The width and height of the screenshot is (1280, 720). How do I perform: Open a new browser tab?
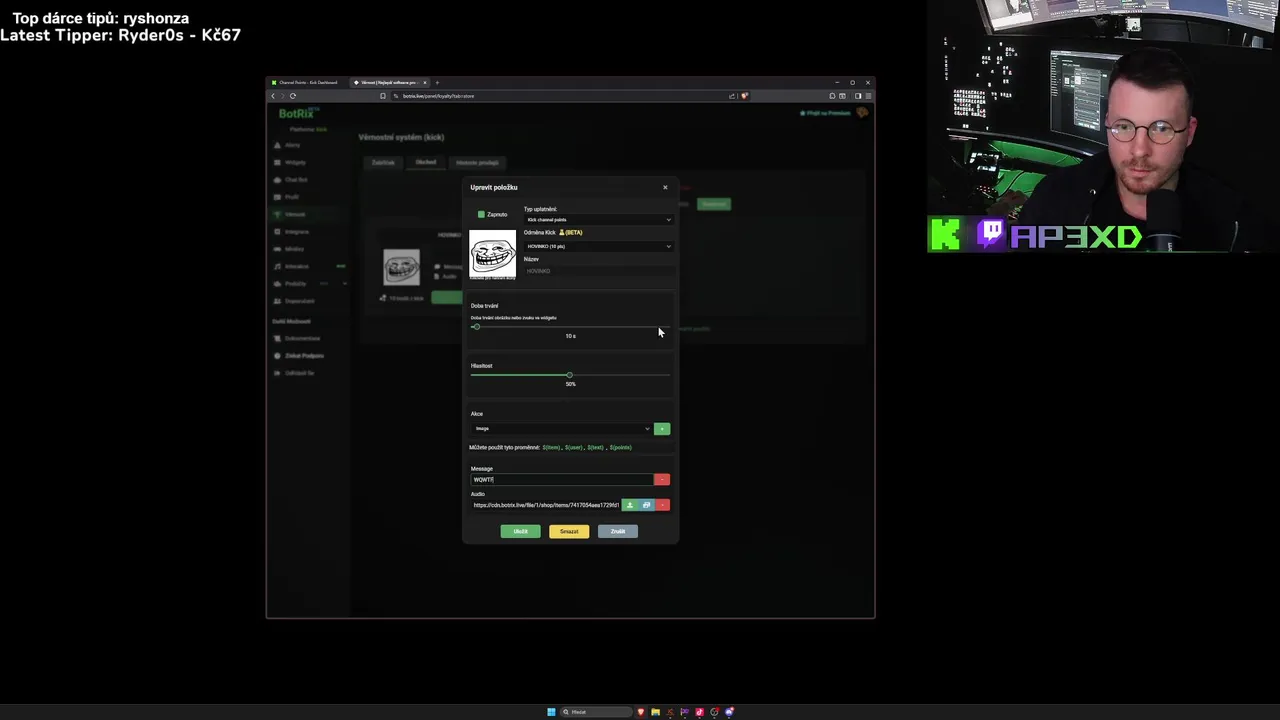(x=437, y=82)
